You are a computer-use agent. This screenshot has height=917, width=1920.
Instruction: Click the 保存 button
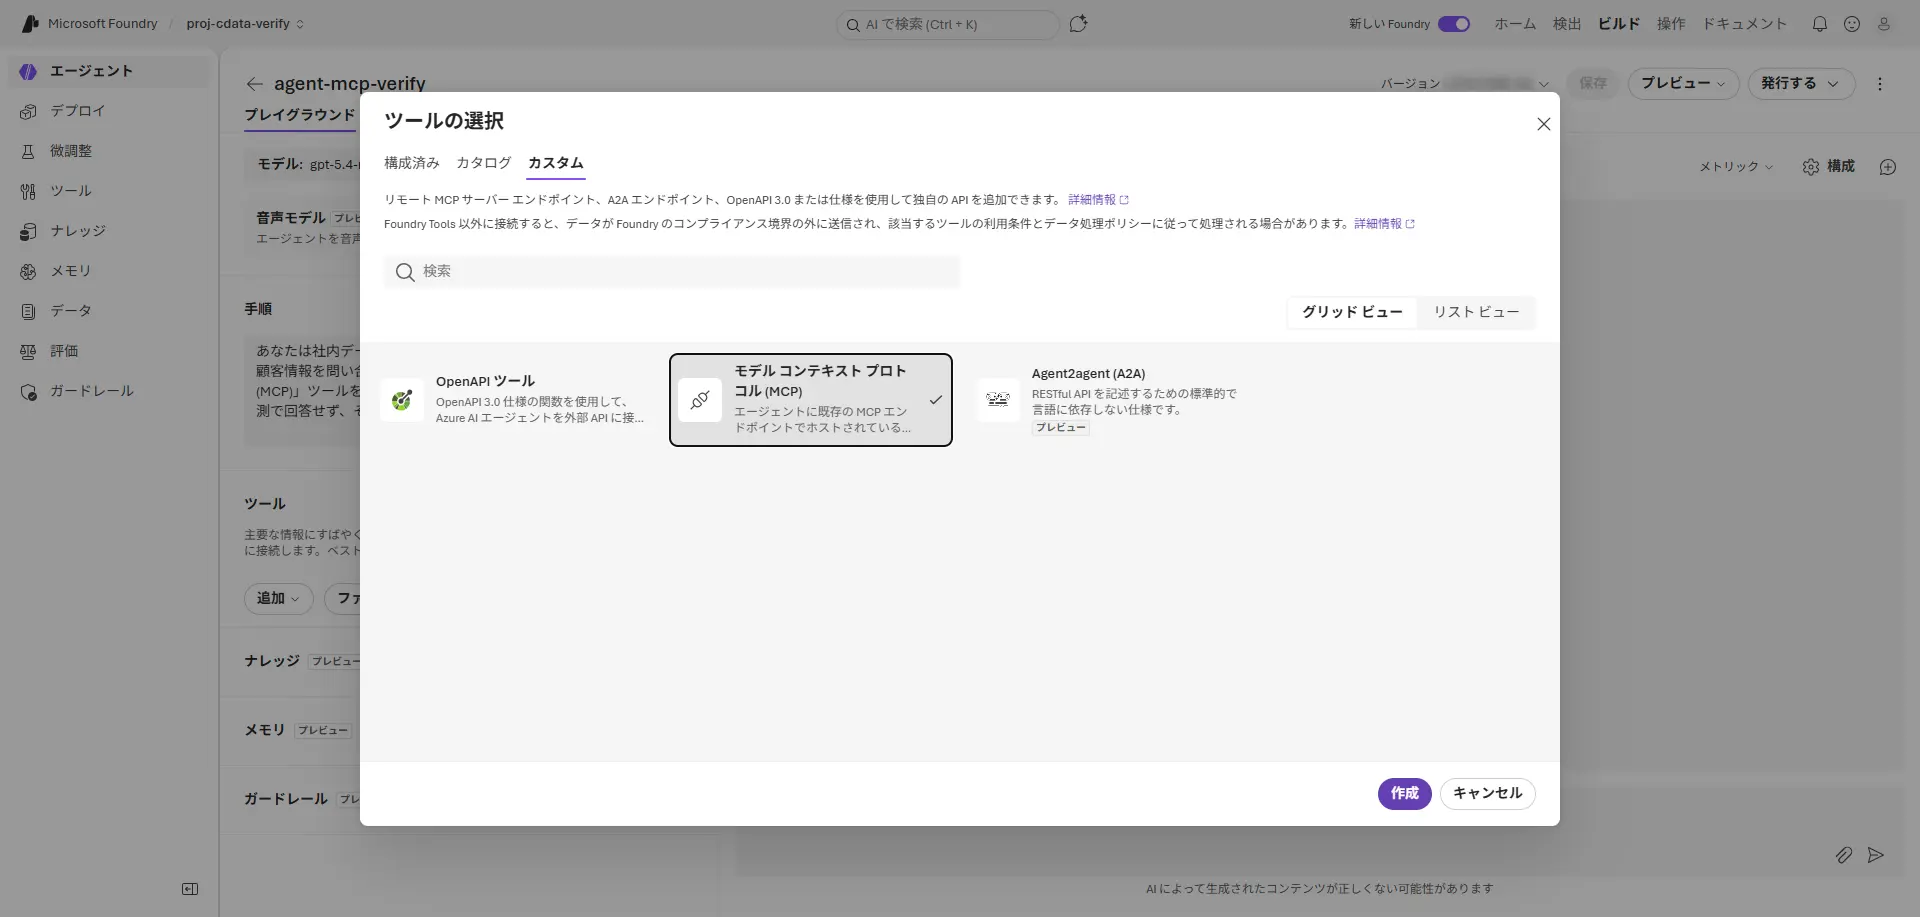coord(1593,84)
